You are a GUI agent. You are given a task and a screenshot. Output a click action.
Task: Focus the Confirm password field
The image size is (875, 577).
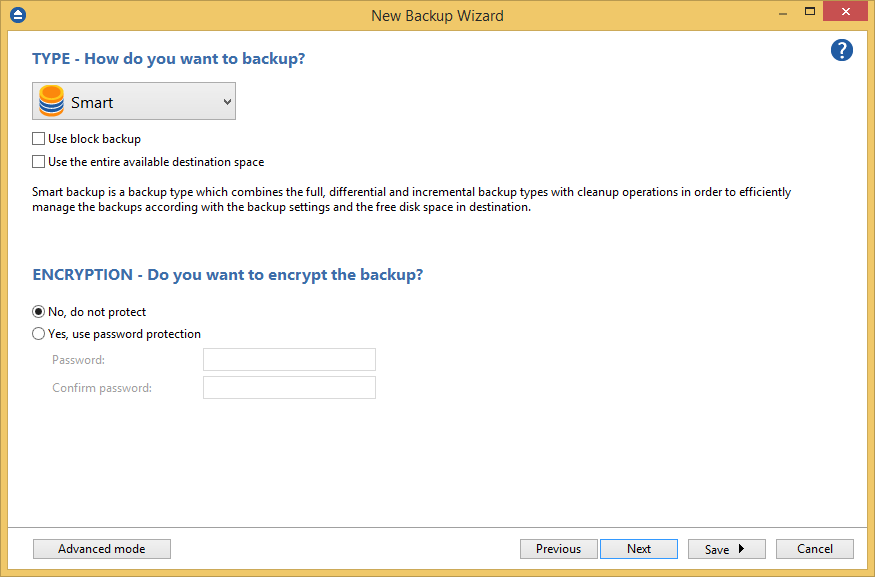[289, 388]
